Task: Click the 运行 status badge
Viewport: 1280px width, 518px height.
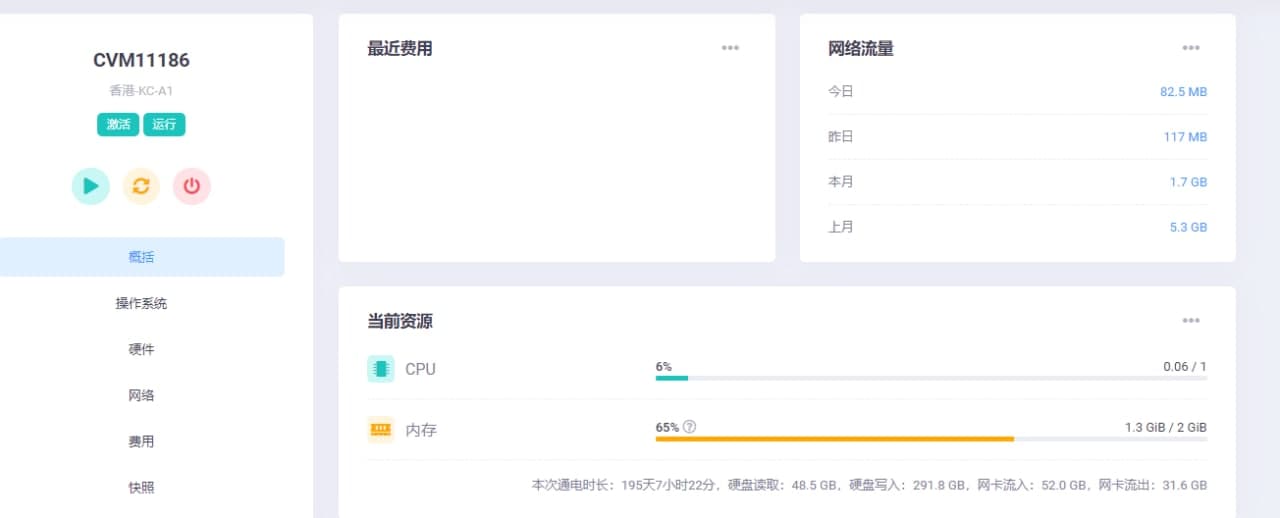Action: pos(164,125)
